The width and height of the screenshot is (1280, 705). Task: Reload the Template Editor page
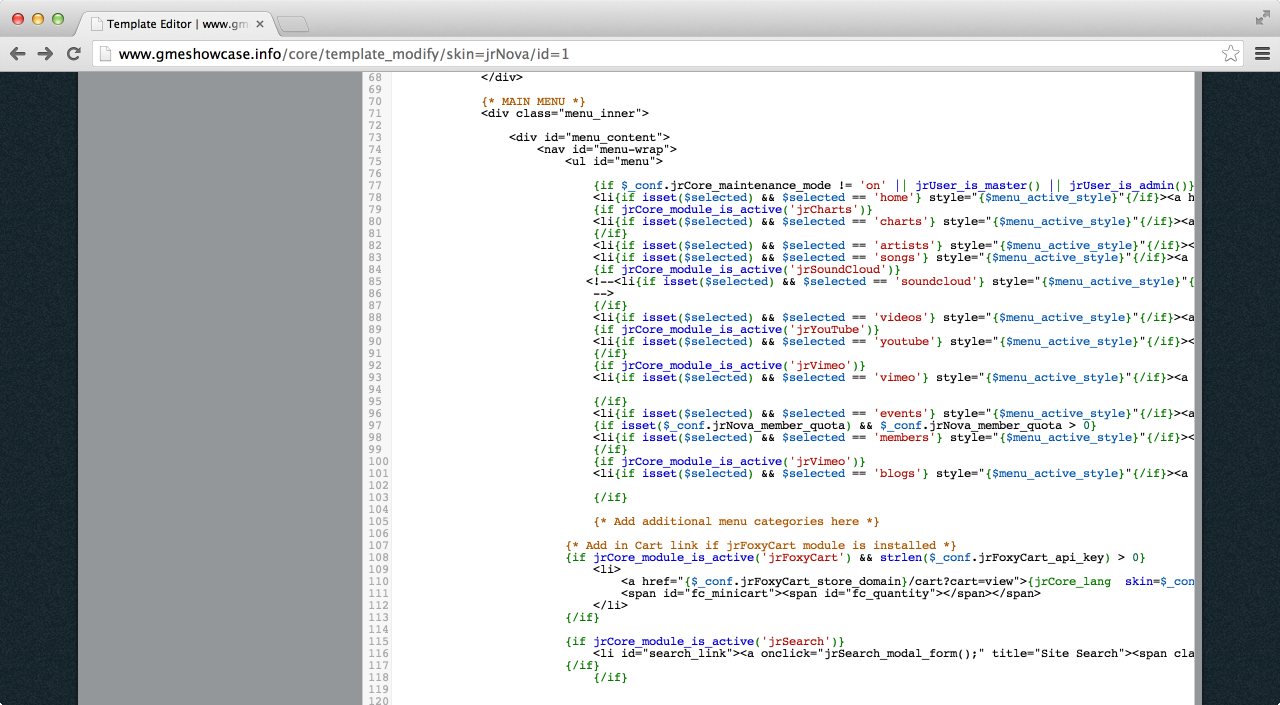click(x=73, y=54)
